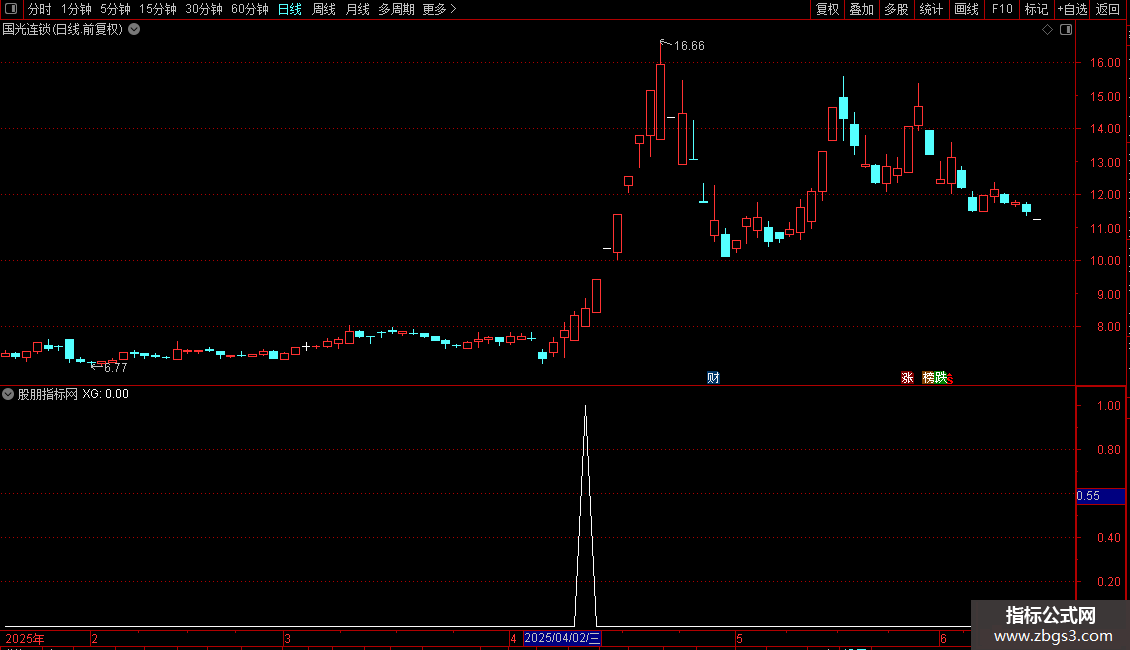The height and width of the screenshot is (650, 1130).
Task: Click the 2025/04/02 date cursor label
Action: [x=562, y=638]
